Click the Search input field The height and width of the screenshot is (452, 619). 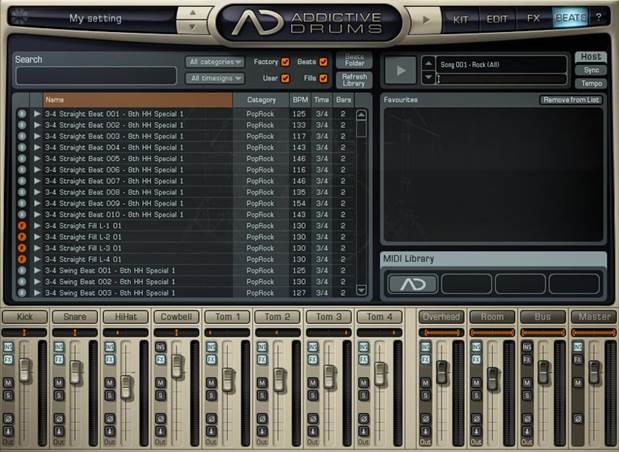coord(96,76)
